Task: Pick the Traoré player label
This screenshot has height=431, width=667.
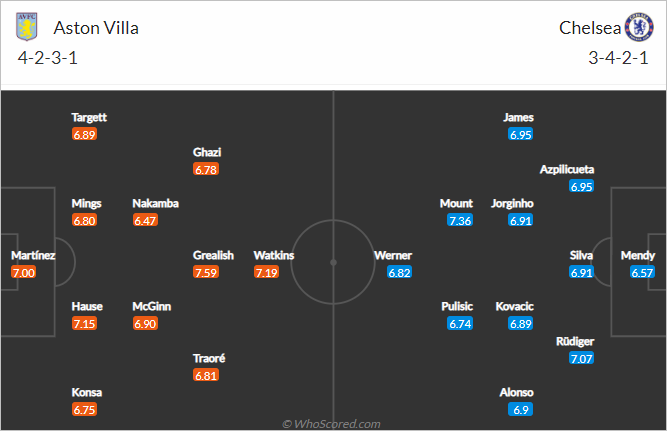Action: [209, 358]
